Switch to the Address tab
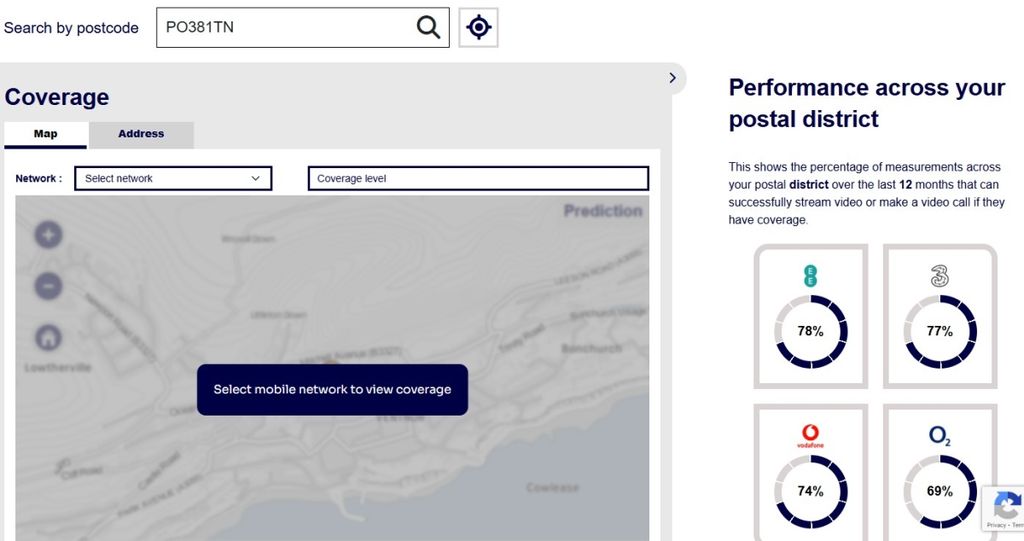Screen dimensions: 1024x541 (x=141, y=134)
